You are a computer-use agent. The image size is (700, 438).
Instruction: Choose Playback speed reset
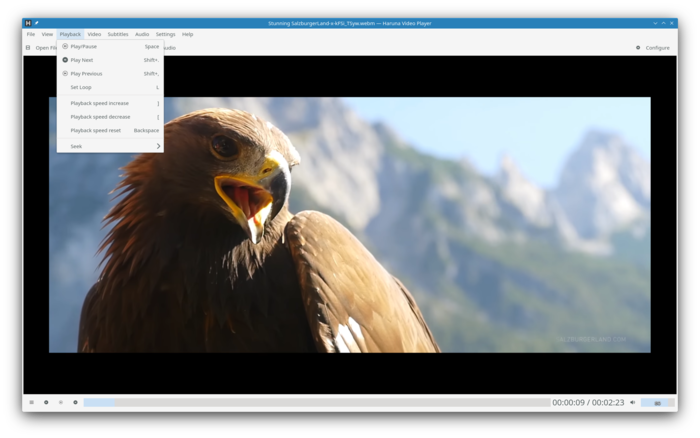click(96, 130)
